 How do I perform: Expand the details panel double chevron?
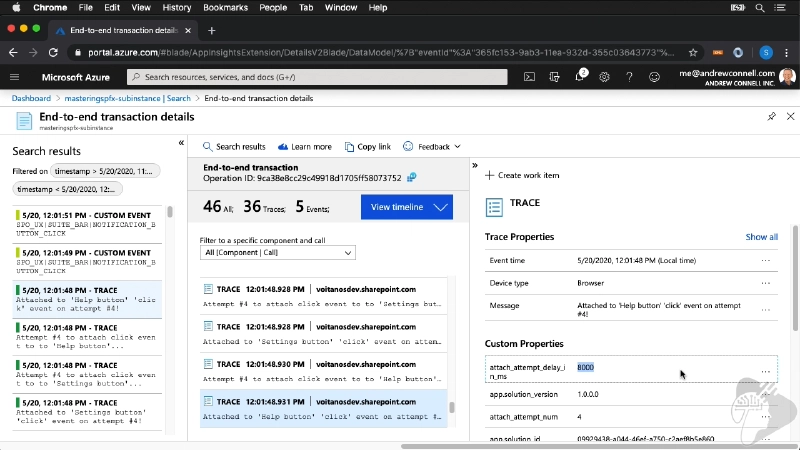tap(475, 165)
